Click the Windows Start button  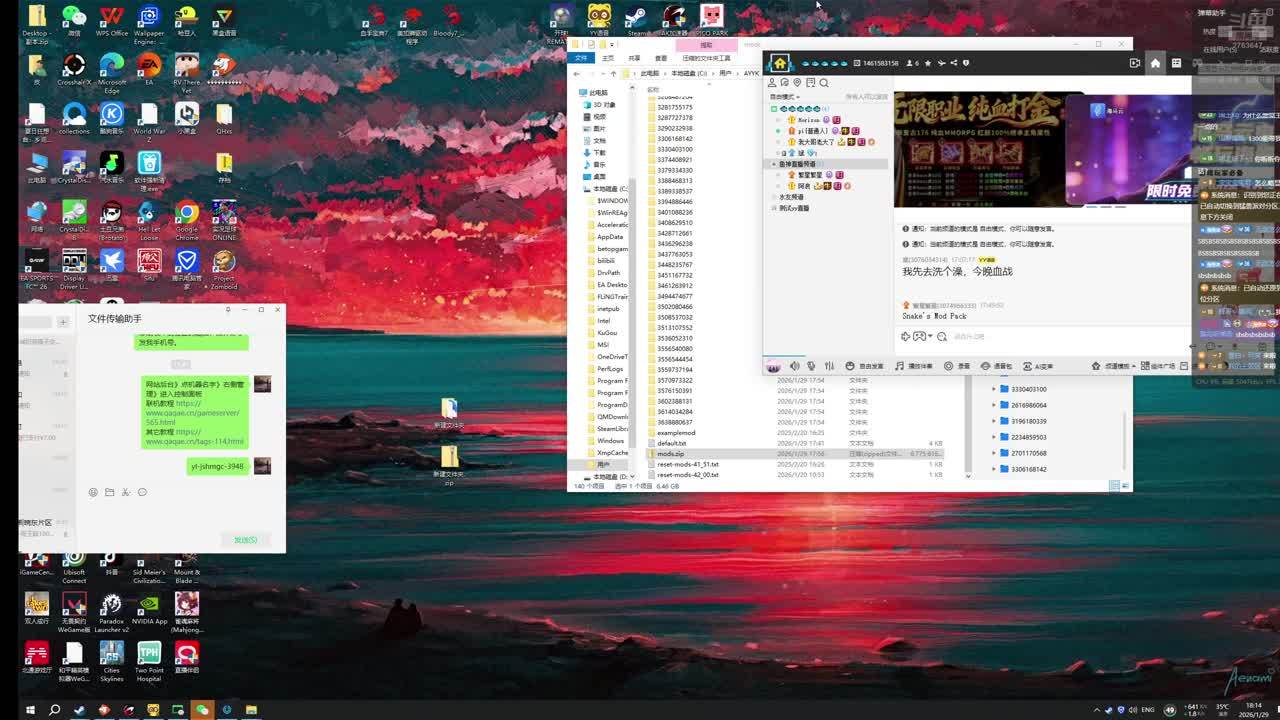point(29,710)
